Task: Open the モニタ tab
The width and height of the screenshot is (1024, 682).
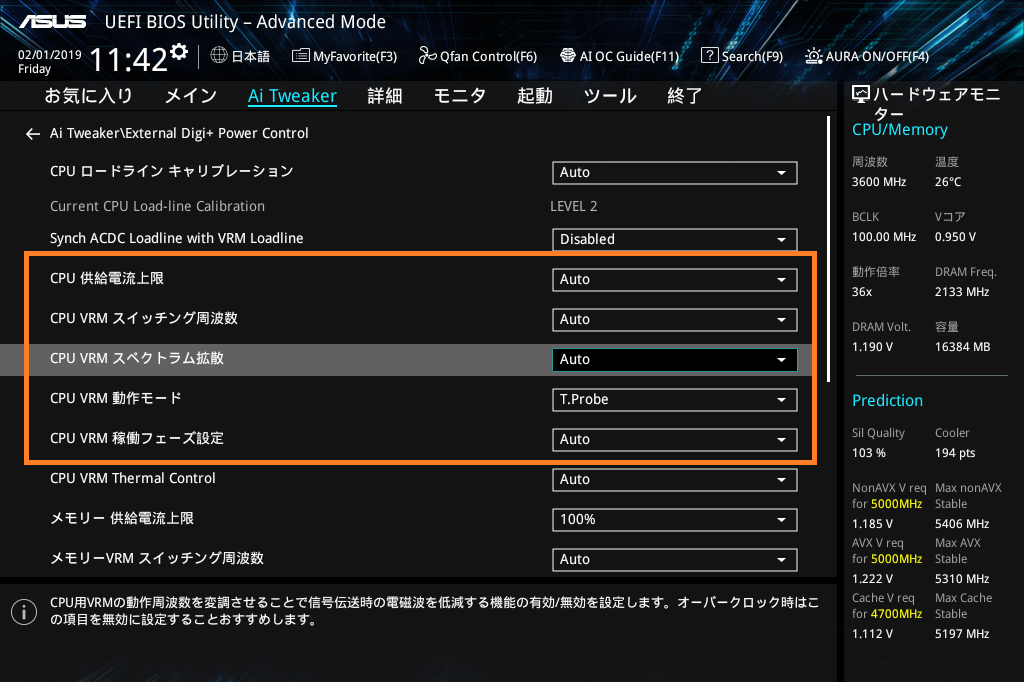Action: [x=460, y=96]
